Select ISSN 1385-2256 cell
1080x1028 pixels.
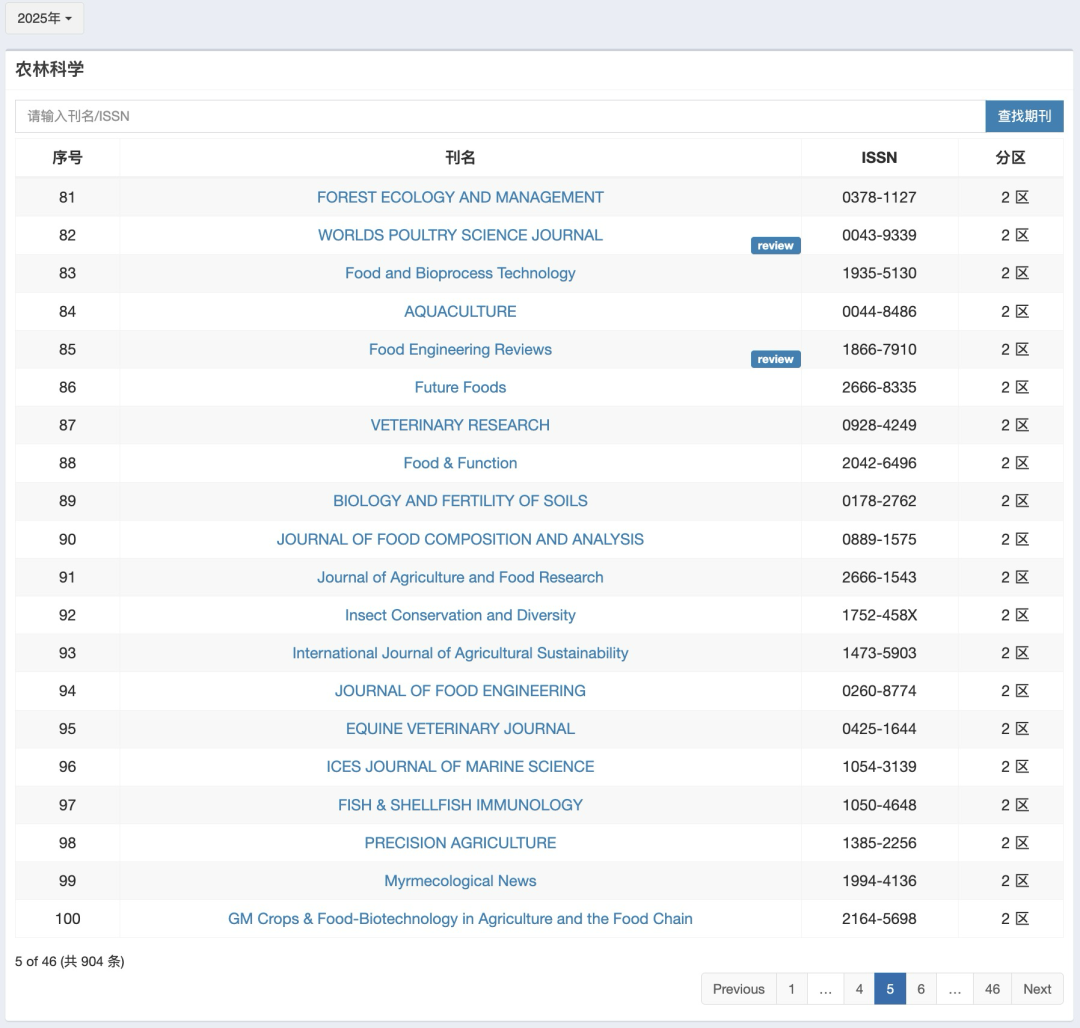879,843
